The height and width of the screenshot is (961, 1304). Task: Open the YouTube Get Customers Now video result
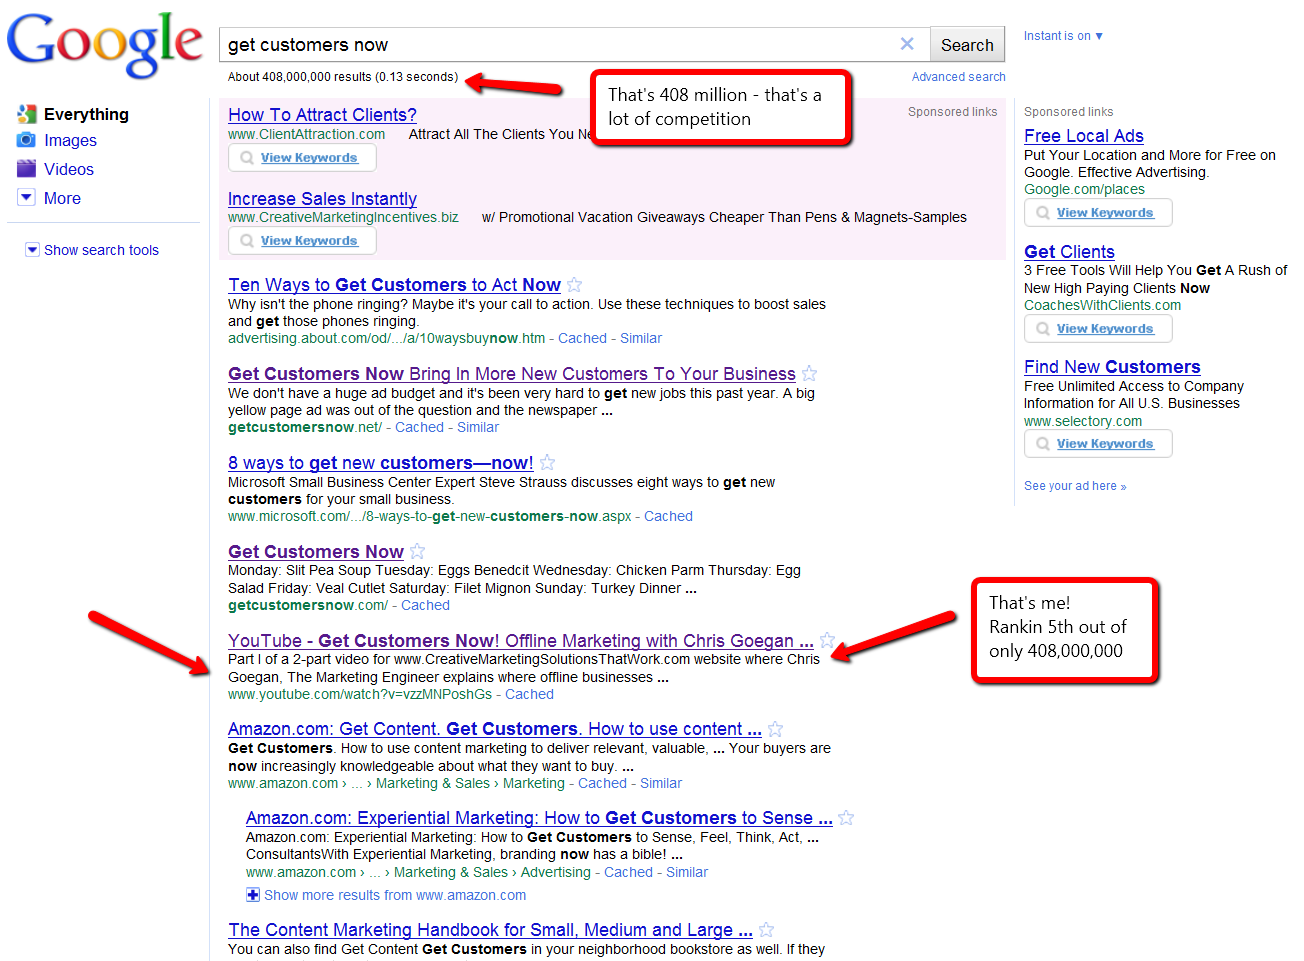pos(520,641)
